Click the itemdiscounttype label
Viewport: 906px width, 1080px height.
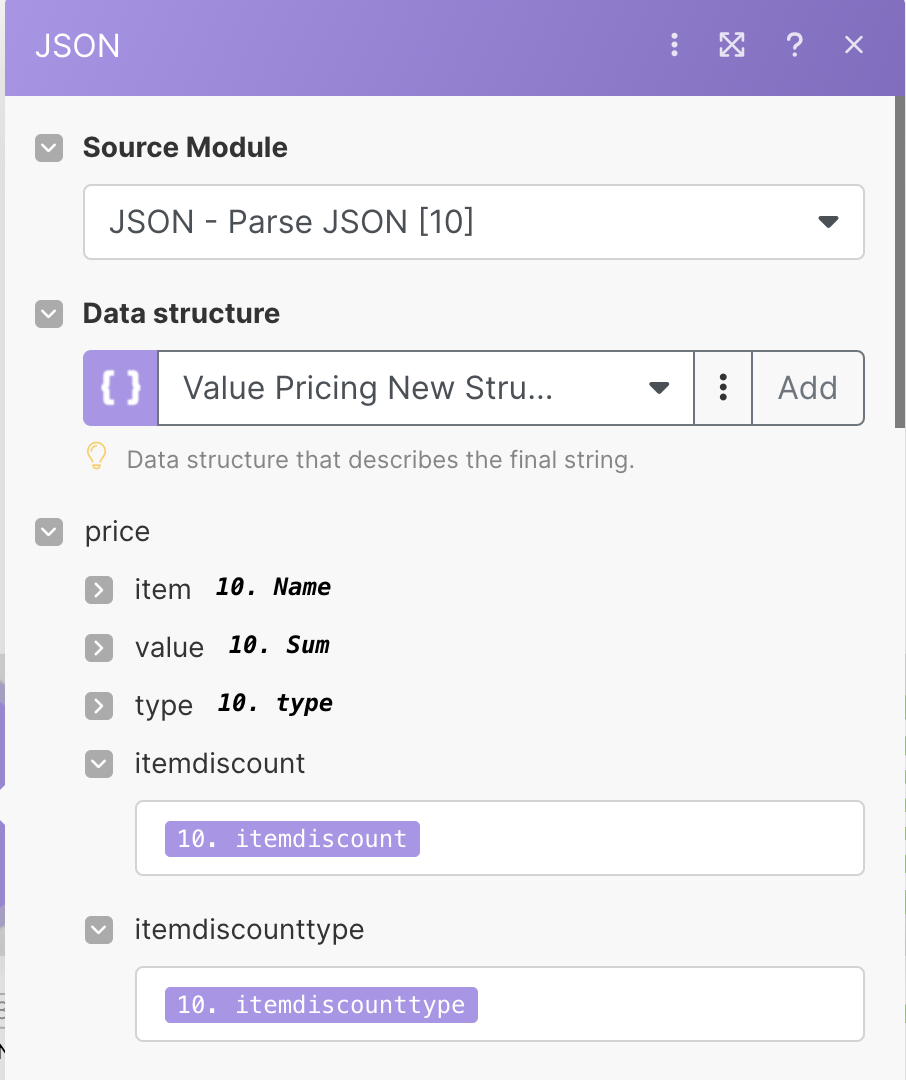(x=249, y=930)
